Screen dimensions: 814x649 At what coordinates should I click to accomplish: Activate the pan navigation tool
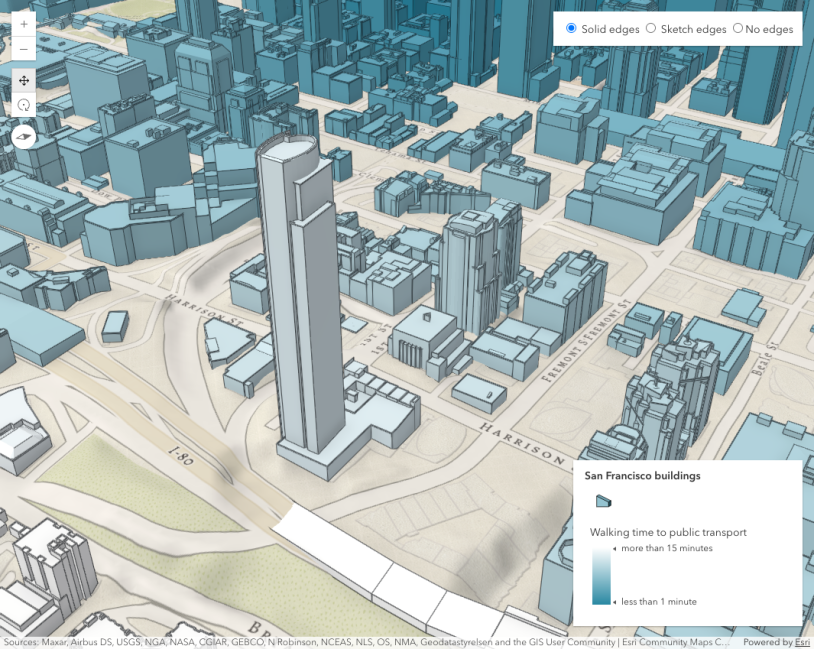(x=24, y=80)
